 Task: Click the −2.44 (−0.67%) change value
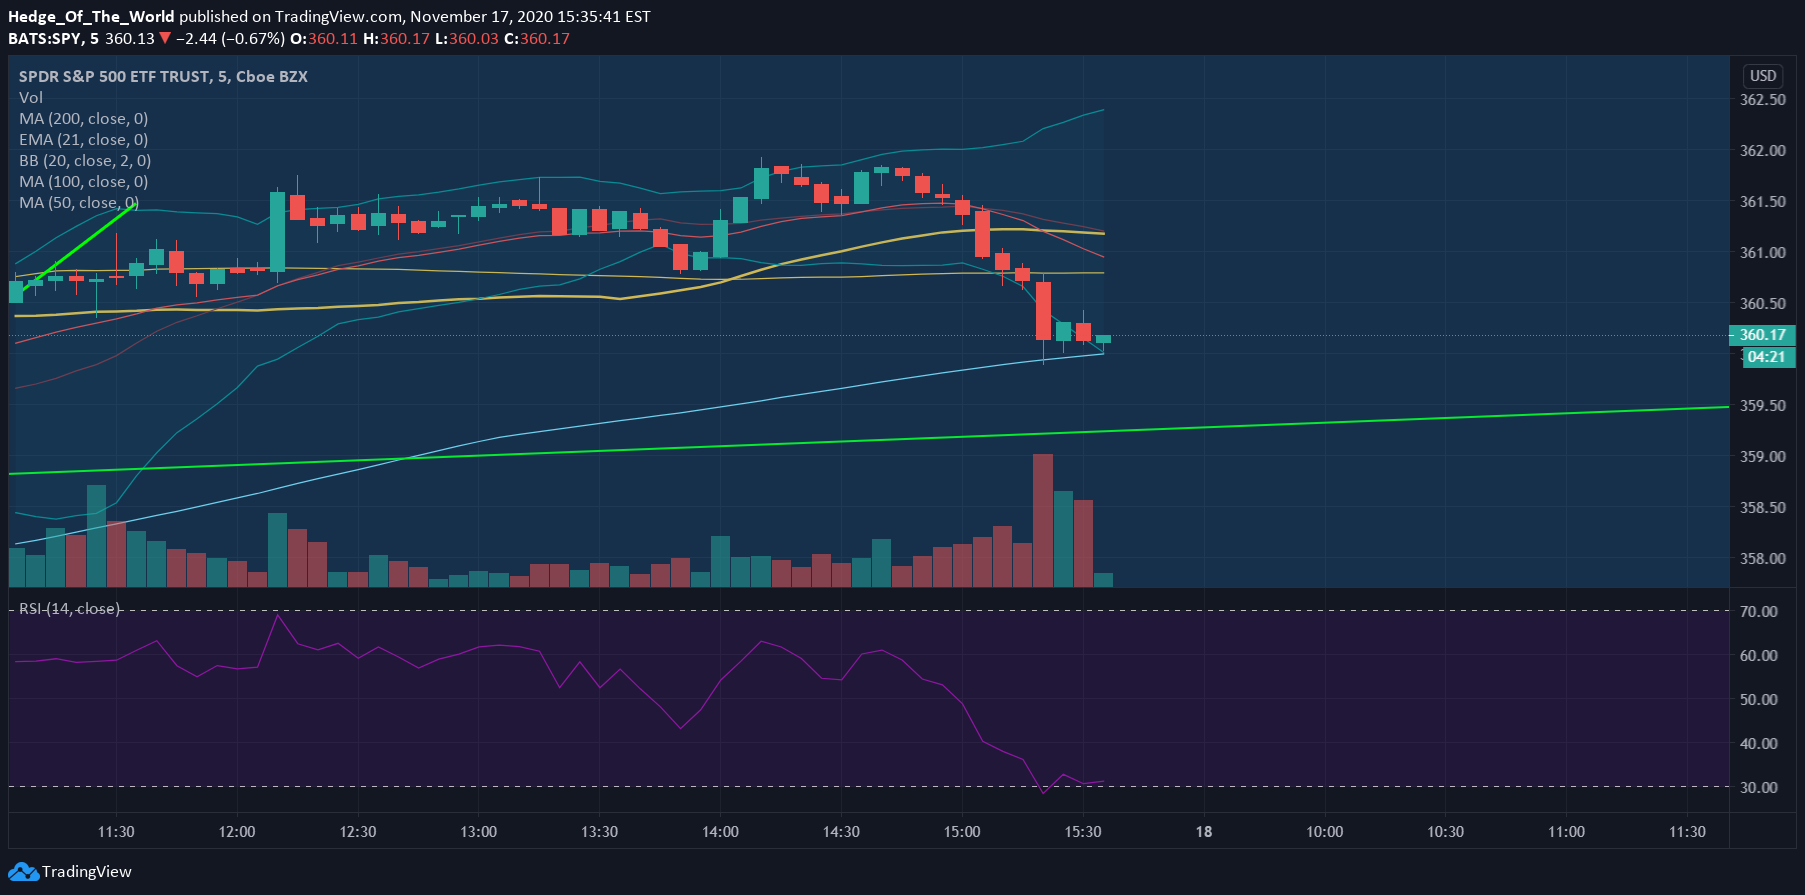click(230, 39)
